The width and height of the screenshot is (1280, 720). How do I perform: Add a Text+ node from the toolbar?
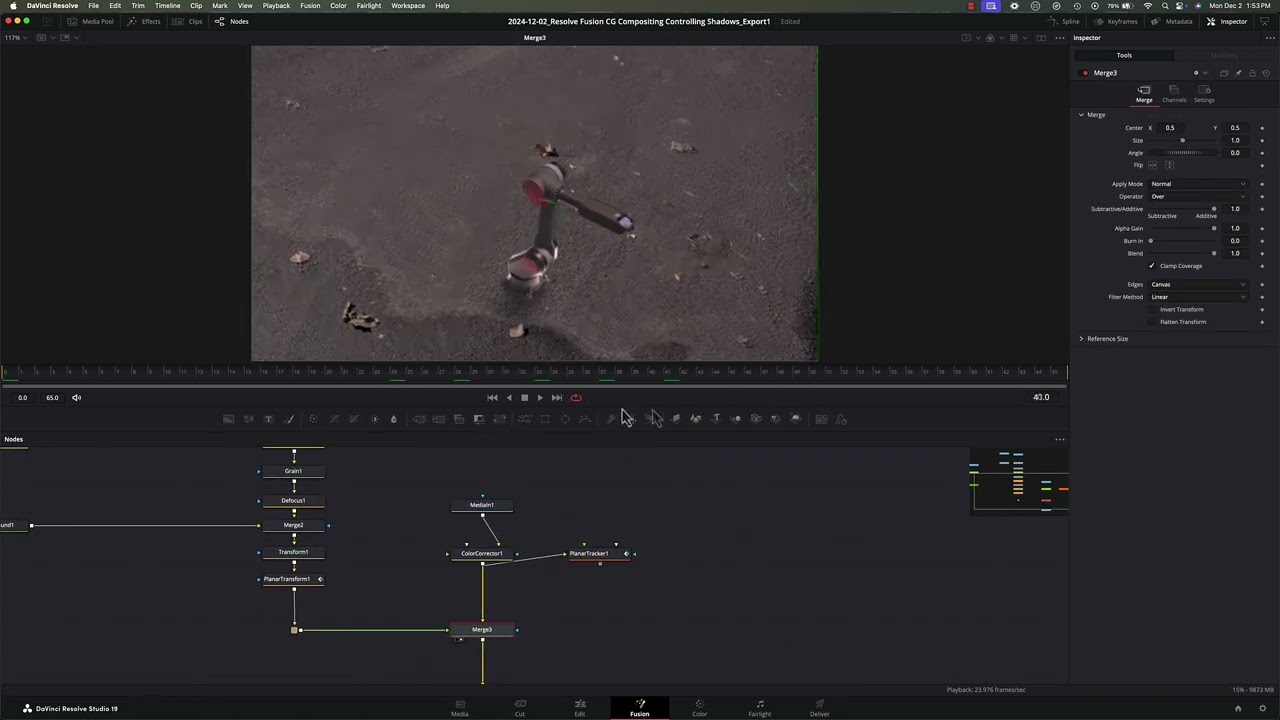[269, 419]
